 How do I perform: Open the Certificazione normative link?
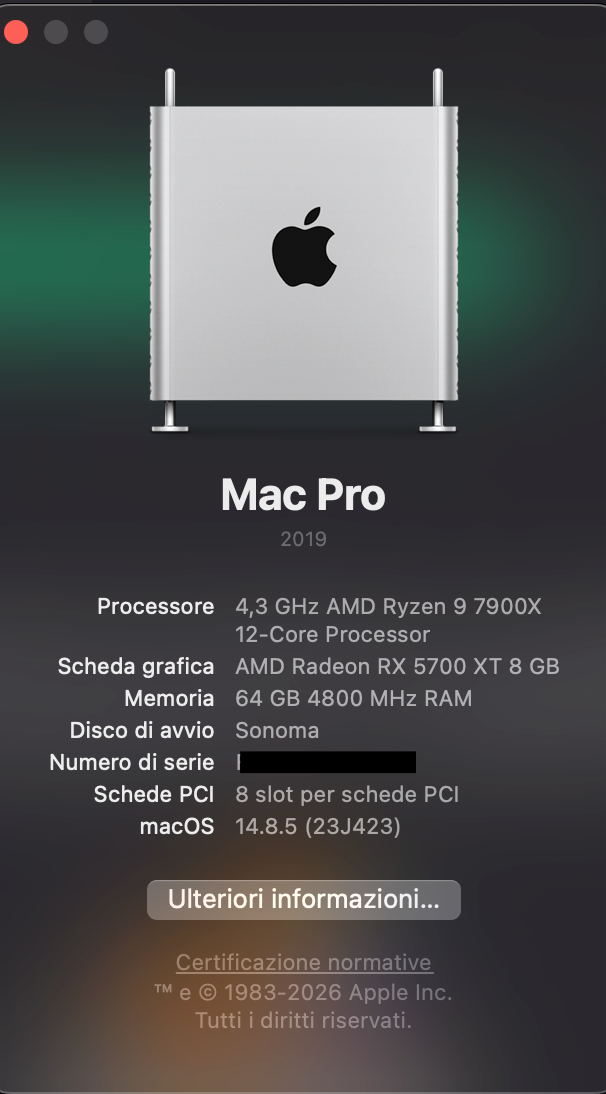click(x=304, y=962)
